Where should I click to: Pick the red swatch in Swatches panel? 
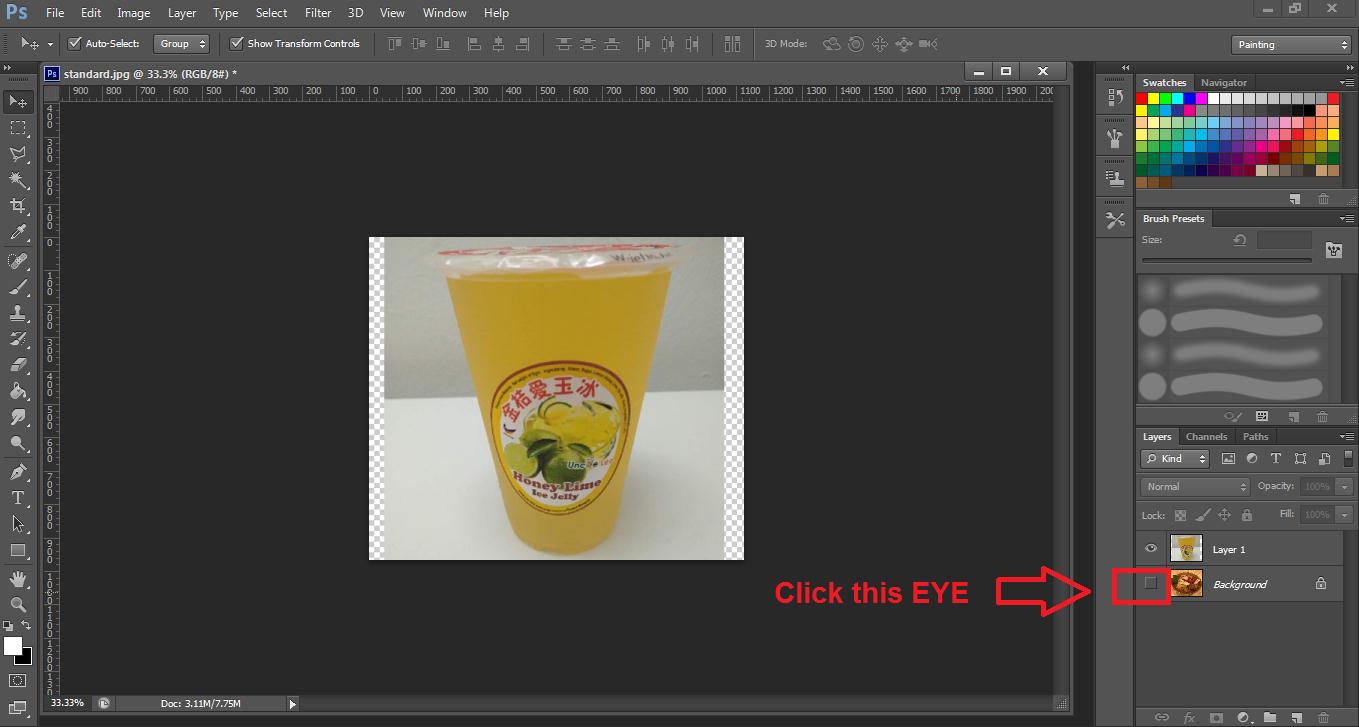click(1142, 99)
